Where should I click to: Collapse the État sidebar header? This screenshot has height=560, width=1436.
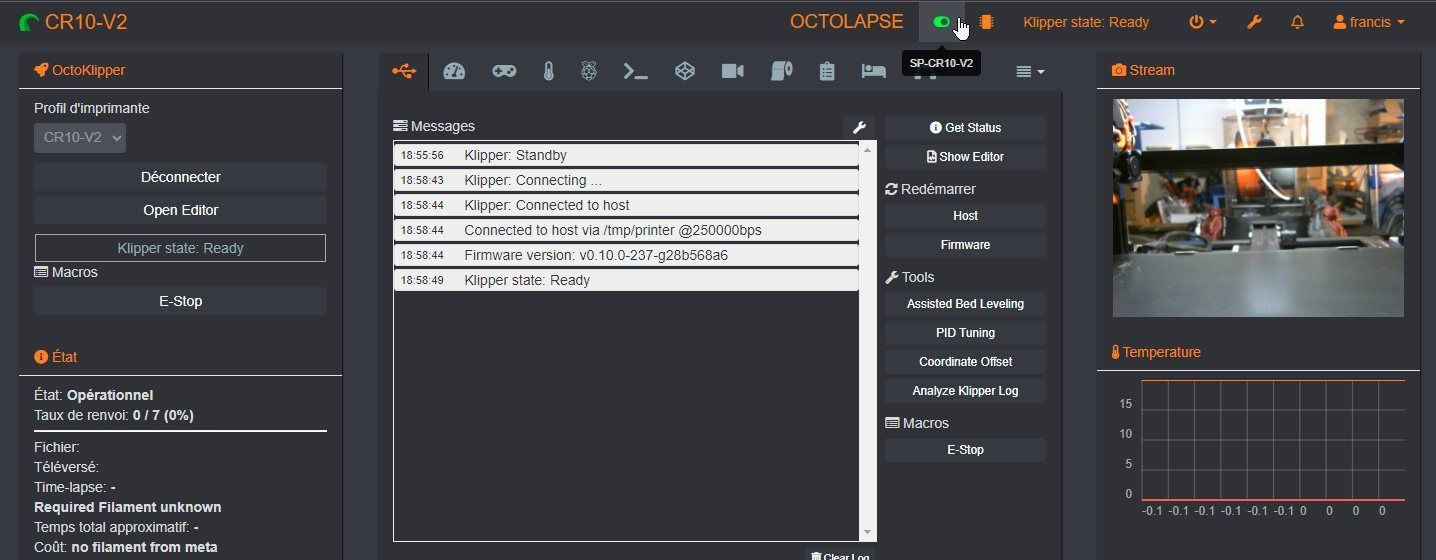(x=56, y=356)
